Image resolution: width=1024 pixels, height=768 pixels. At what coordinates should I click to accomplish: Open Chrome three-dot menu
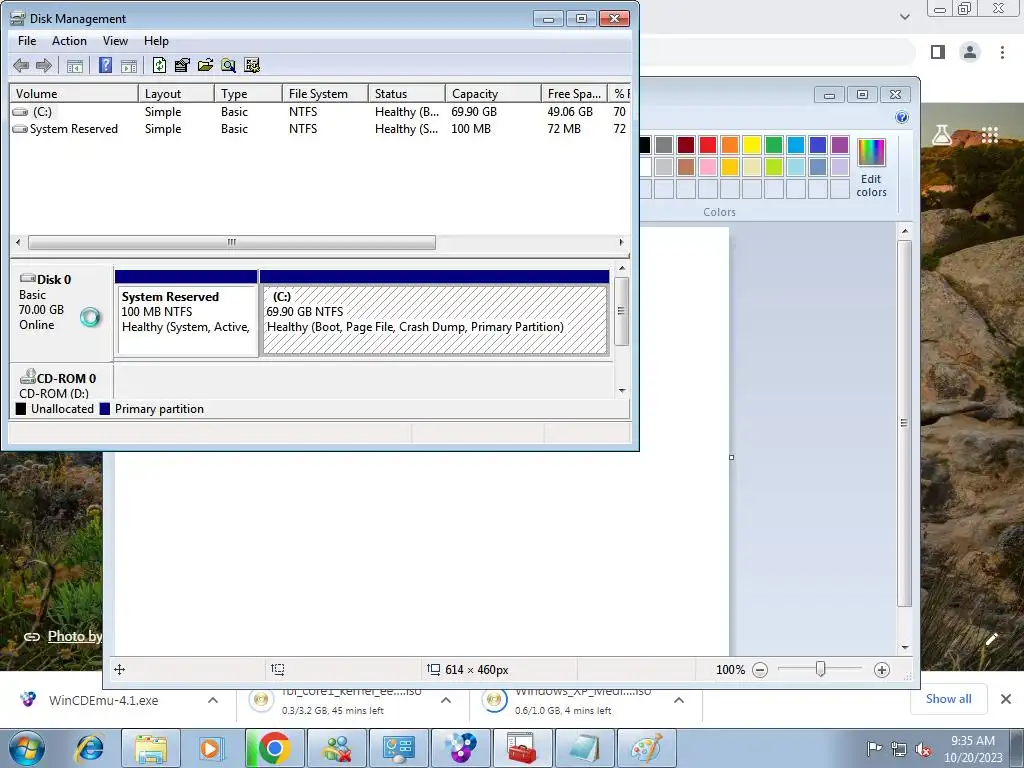(1002, 52)
